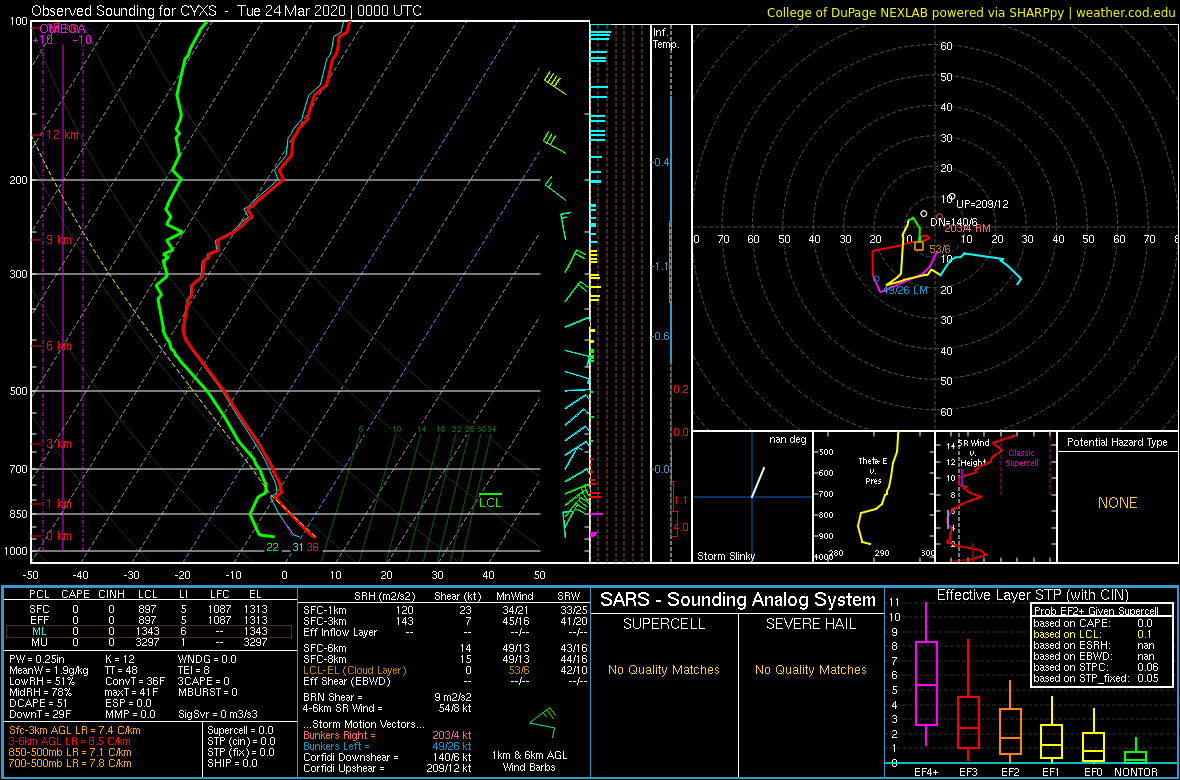Screen dimensions: 1180x780
Task: Click 'No Quality Matches' under SEVERE HAIL
Action: pyautogui.click(x=810, y=670)
